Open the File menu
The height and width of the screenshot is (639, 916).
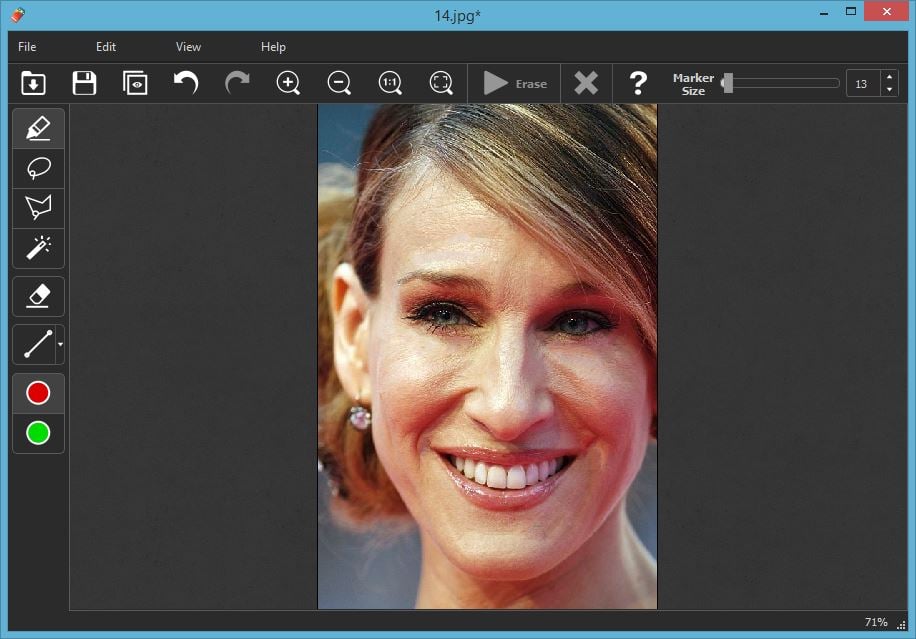(x=27, y=47)
